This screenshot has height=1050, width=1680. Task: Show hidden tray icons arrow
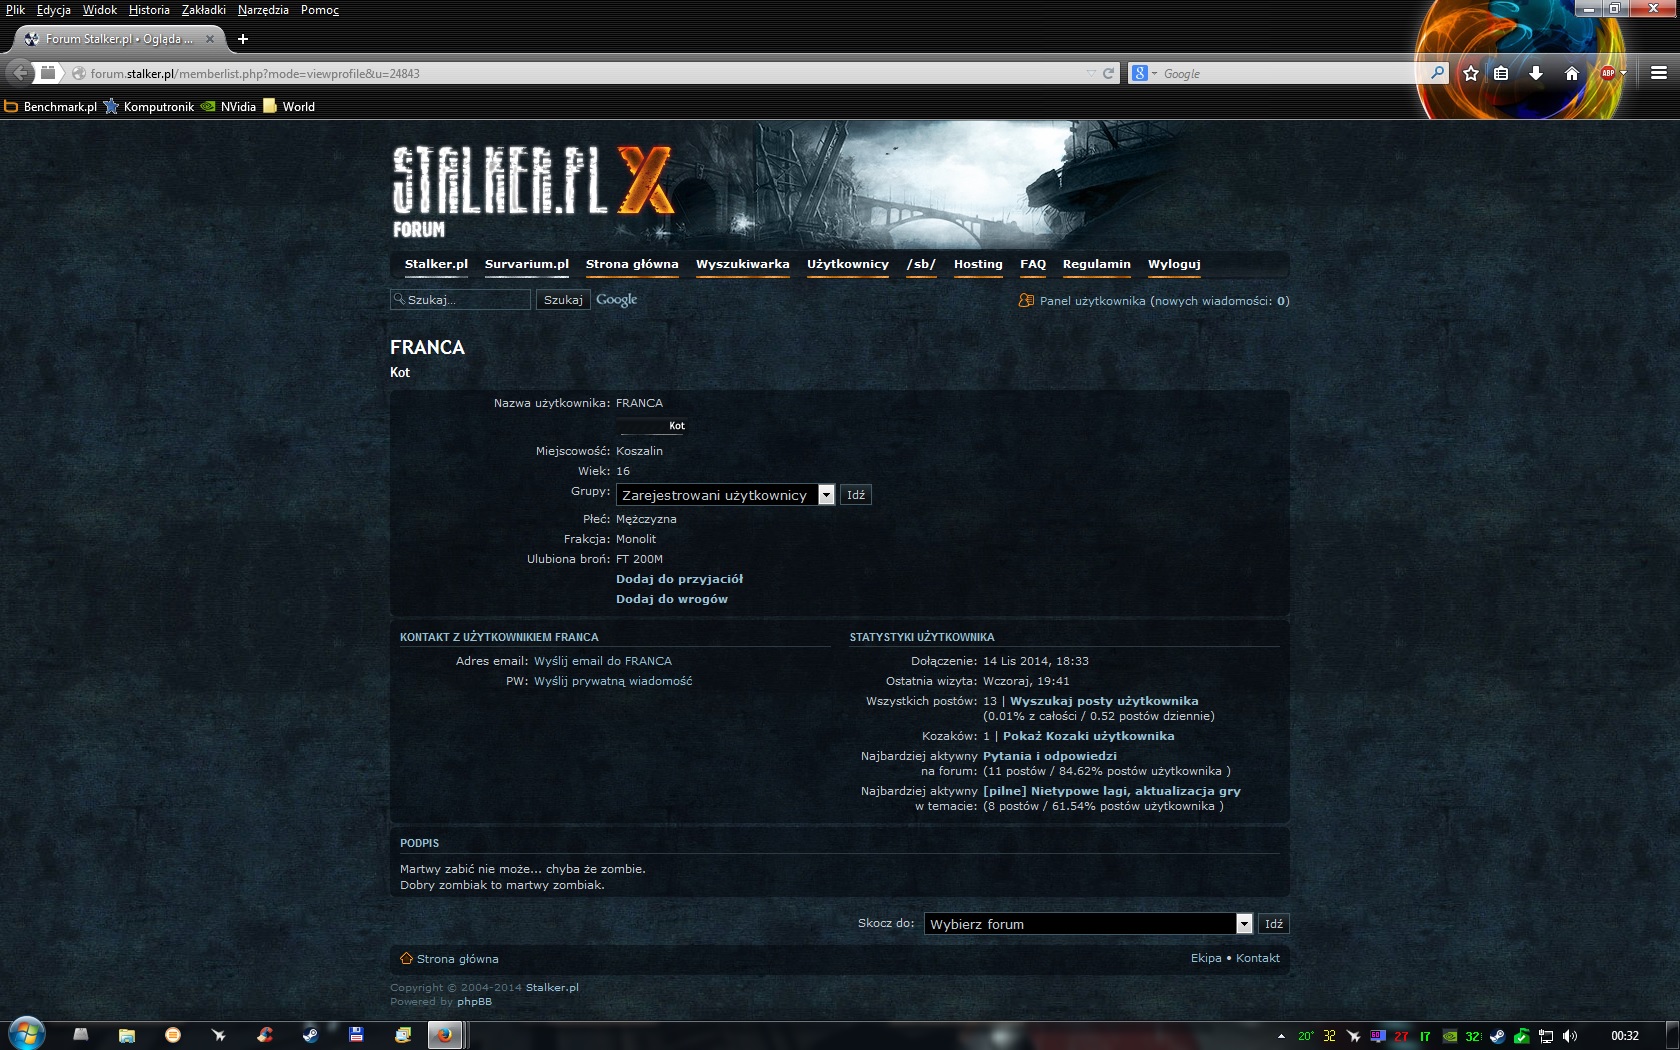[1281, 1036]
